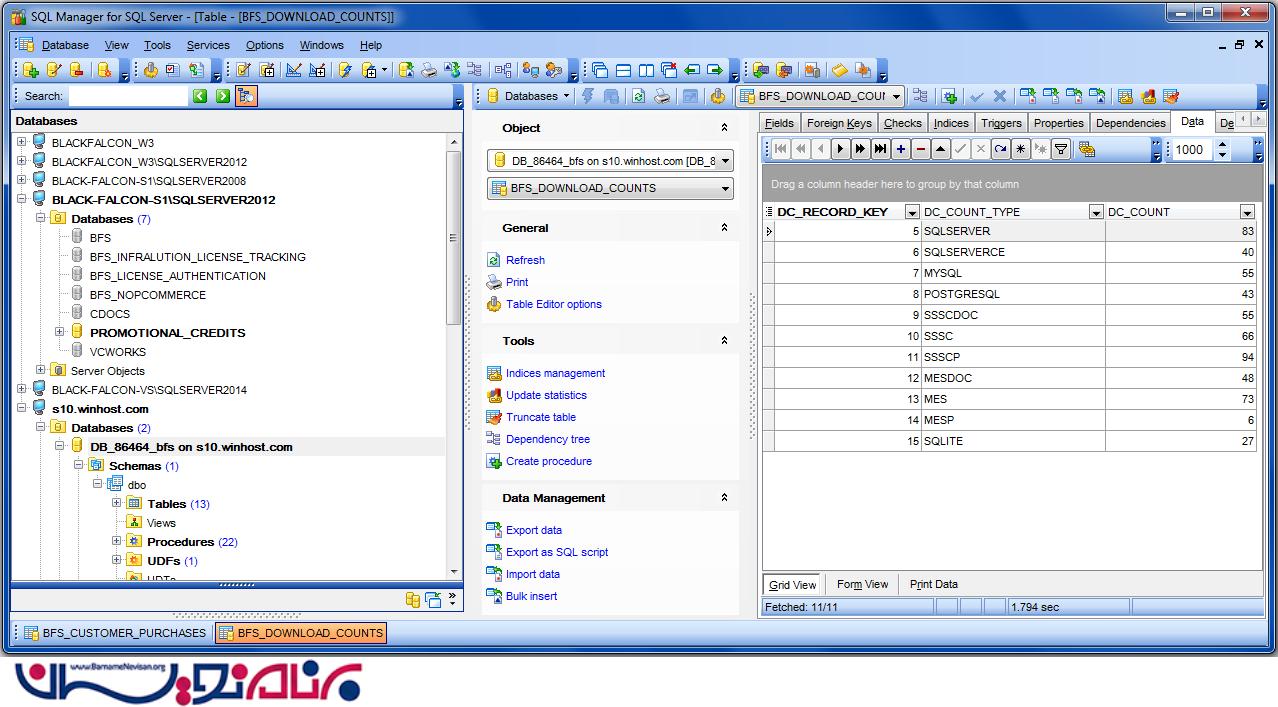Click in the Search input field

[x=127, y=96]
